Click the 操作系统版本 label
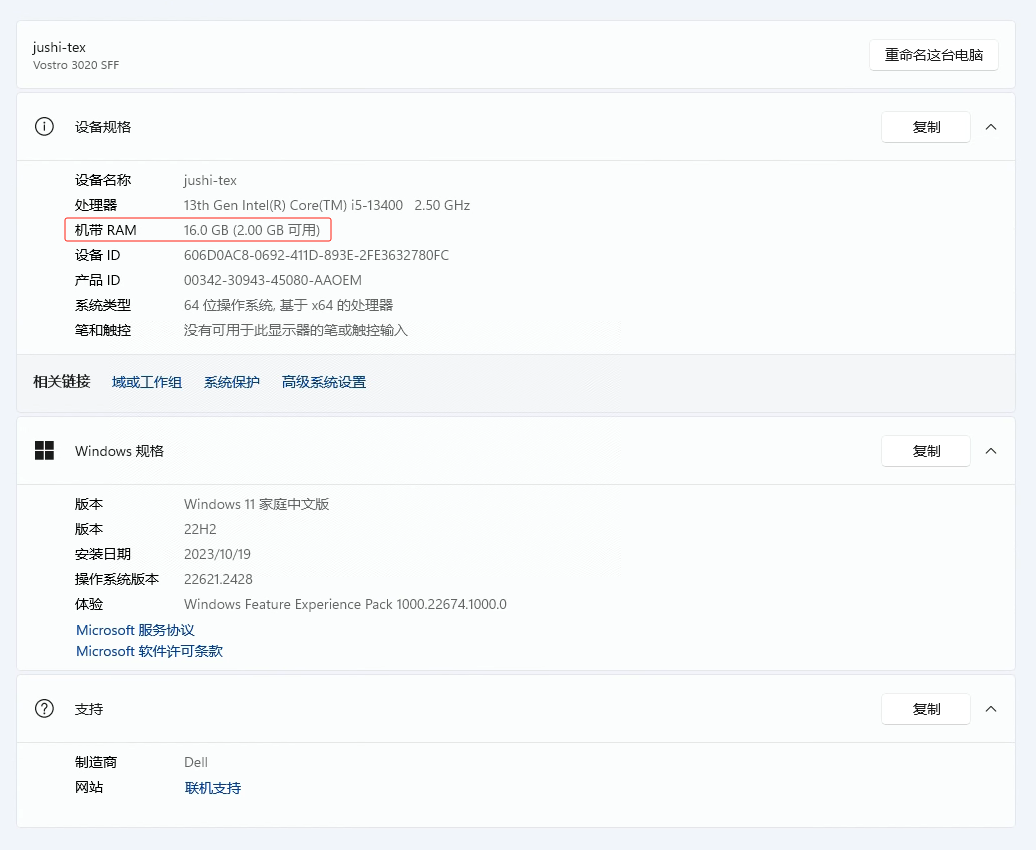This screenshot has height=850, width=1036. [117, 579]
